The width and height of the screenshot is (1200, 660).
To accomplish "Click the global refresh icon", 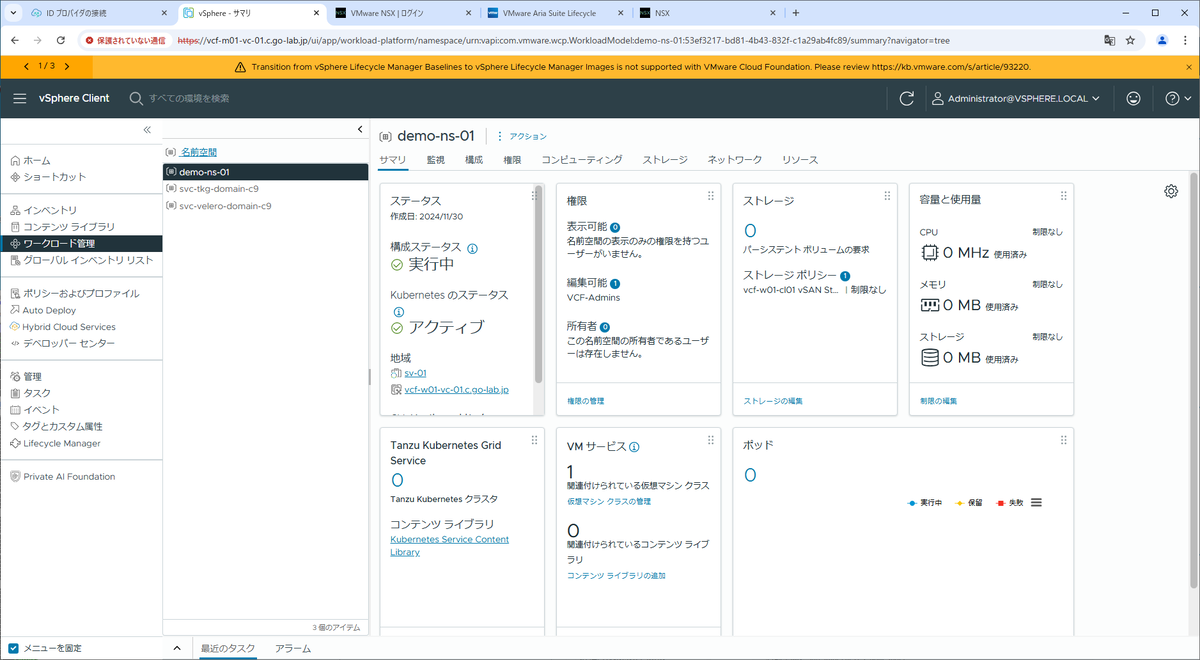I will click(907, 98).
